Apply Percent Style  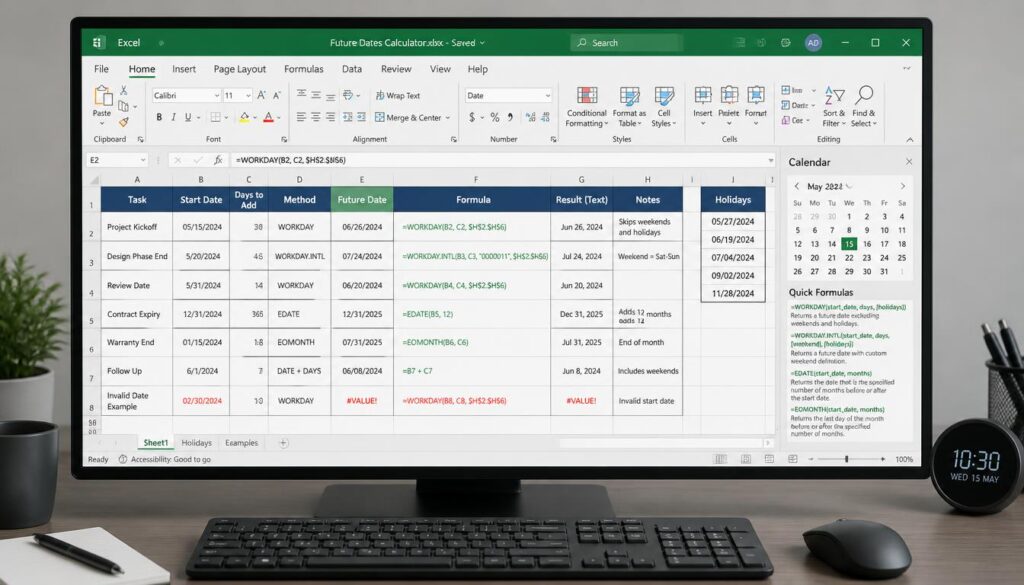click(x=494, y=118)
